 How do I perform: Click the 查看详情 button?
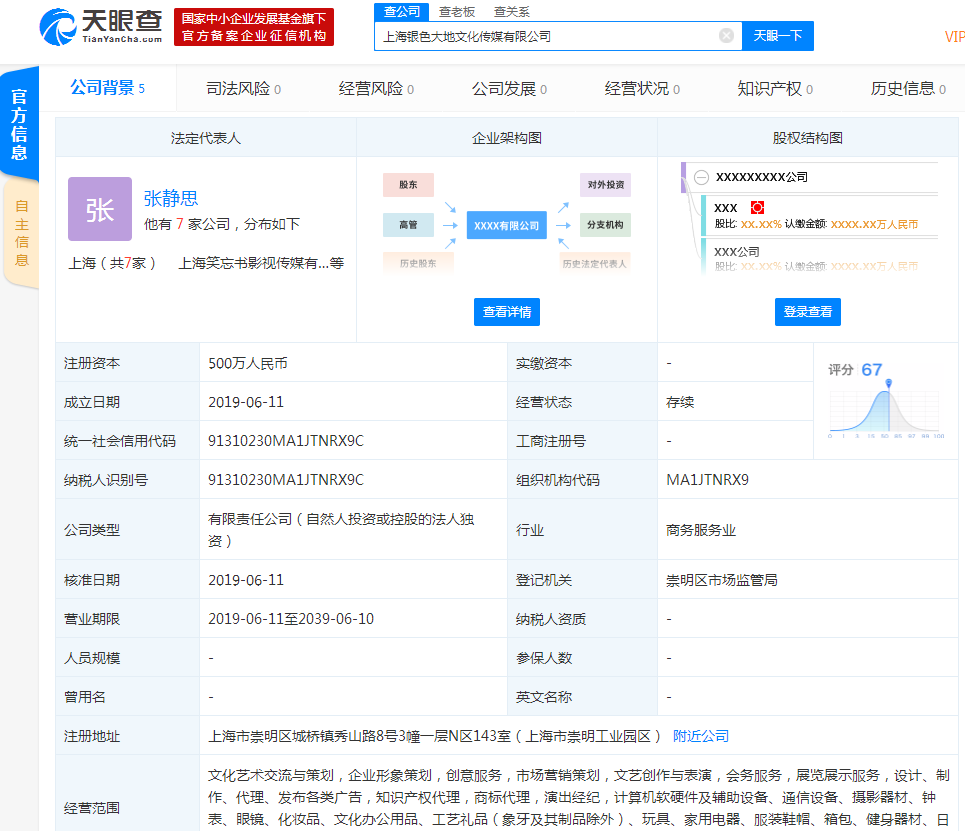click(507, 312)
